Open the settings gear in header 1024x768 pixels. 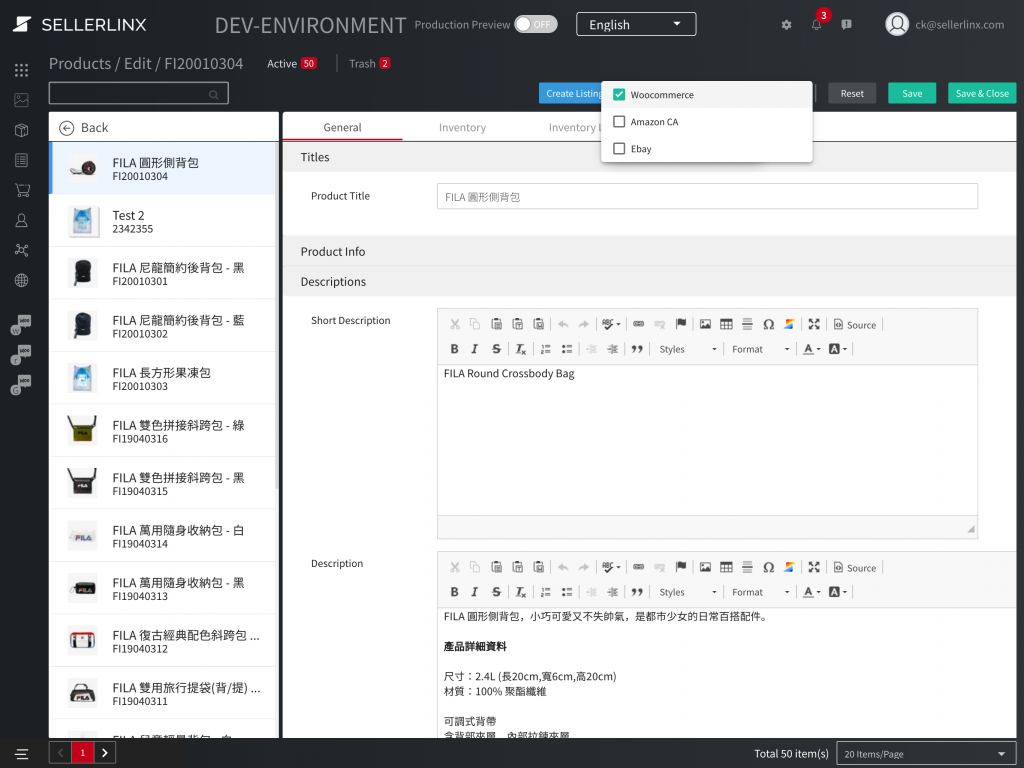(786, 25)
